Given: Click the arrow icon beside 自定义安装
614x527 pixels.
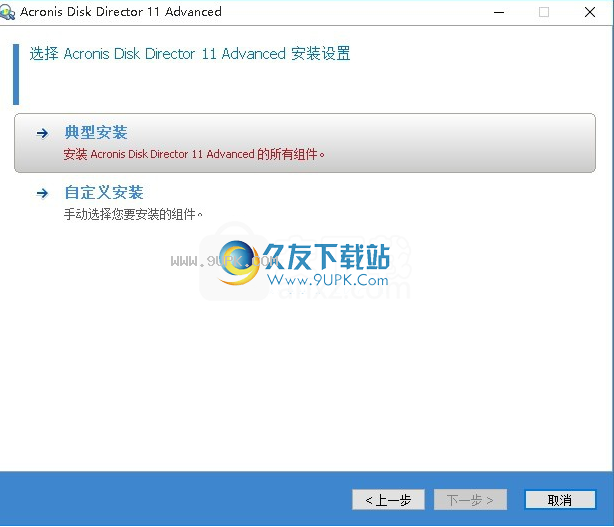Looking at the screenshot, I should pyautogui.click(x=42, y=193).
